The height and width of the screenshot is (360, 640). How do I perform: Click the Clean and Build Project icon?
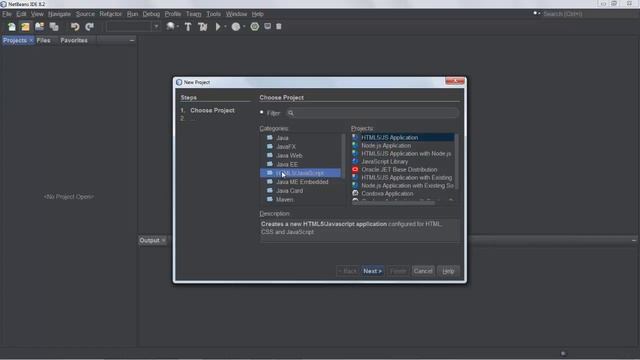tap(202, 27)
